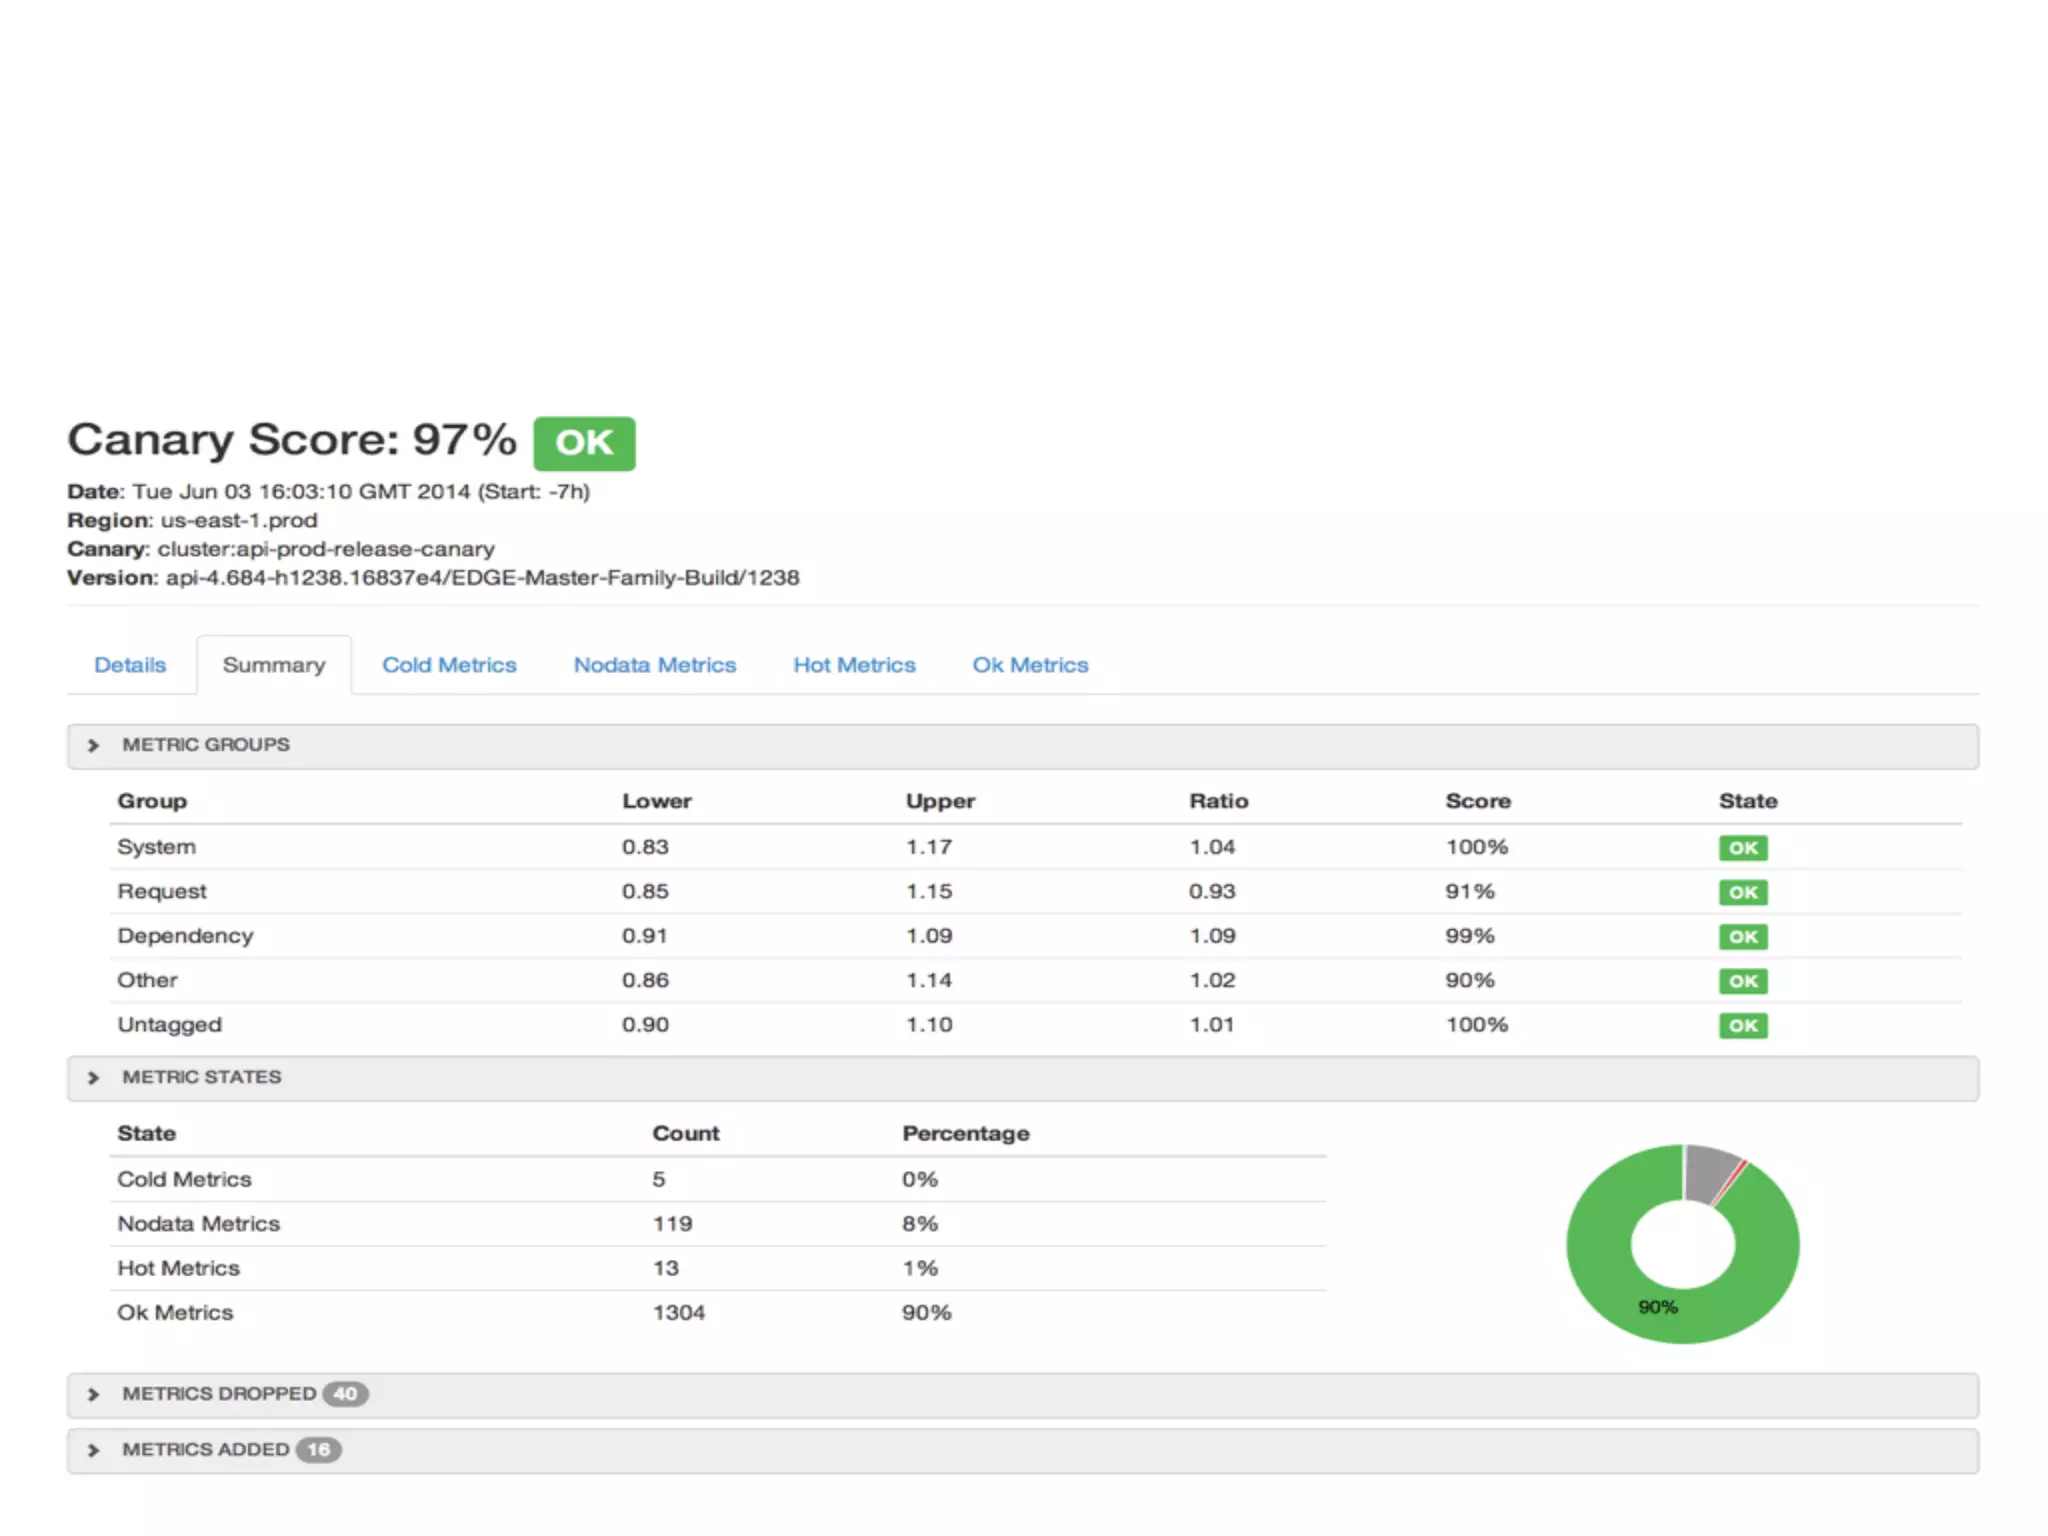This screenshot has width=2048, height=1536.
Task: Go to the Hot Metrics tab
Action: (854, 665)
